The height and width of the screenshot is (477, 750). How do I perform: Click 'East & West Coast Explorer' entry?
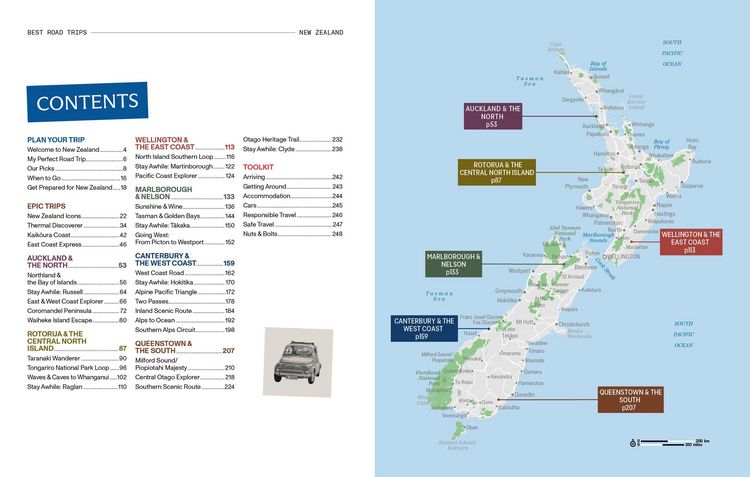point(77,301)
